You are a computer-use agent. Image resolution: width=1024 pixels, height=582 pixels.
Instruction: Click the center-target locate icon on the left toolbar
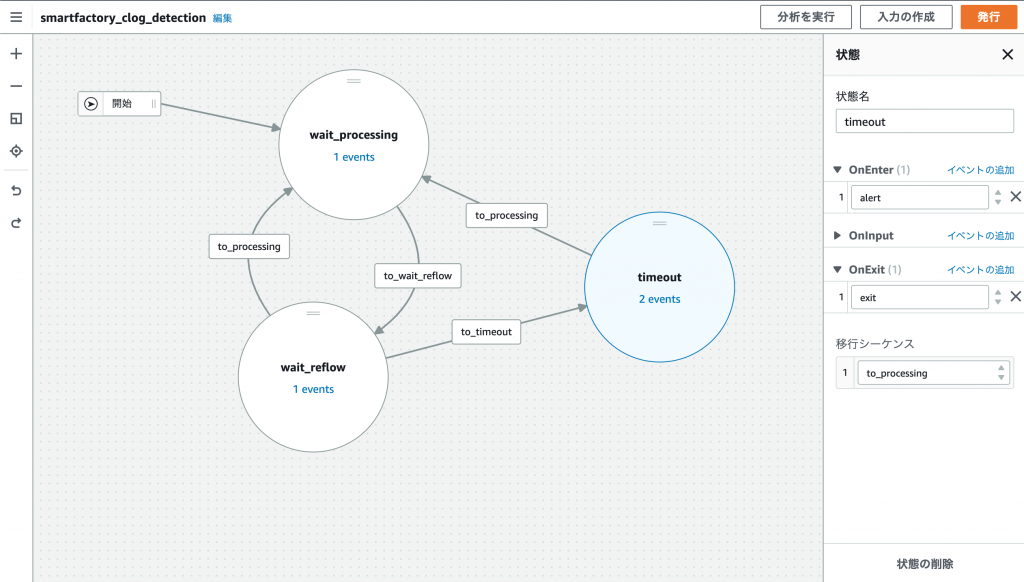click(15, 151)
